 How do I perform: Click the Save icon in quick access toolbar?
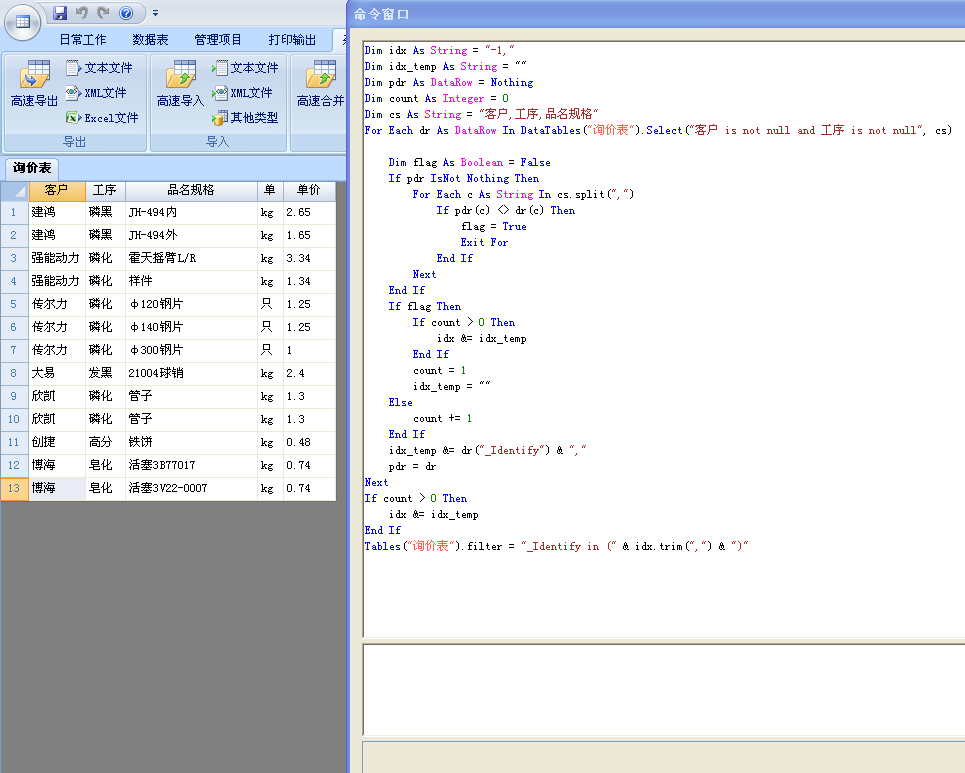(60, 13)
